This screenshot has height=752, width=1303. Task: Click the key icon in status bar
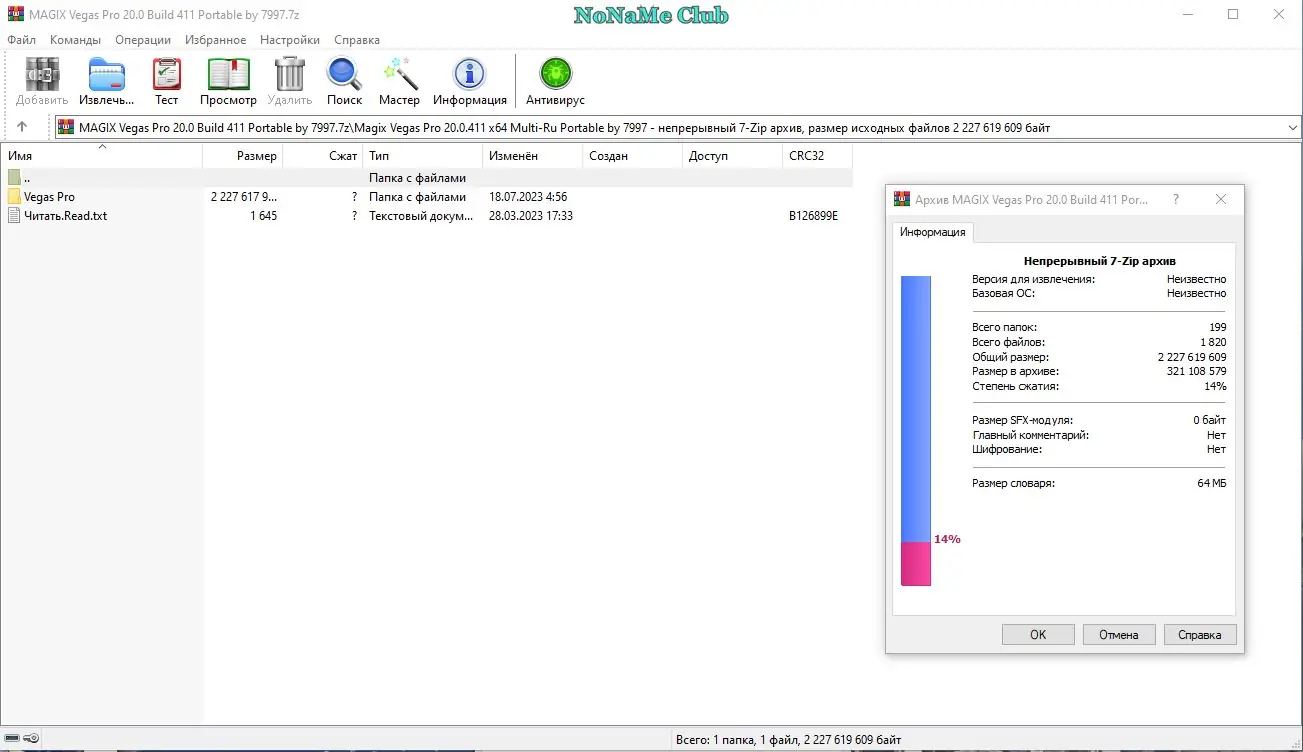[x=32, y=739]
